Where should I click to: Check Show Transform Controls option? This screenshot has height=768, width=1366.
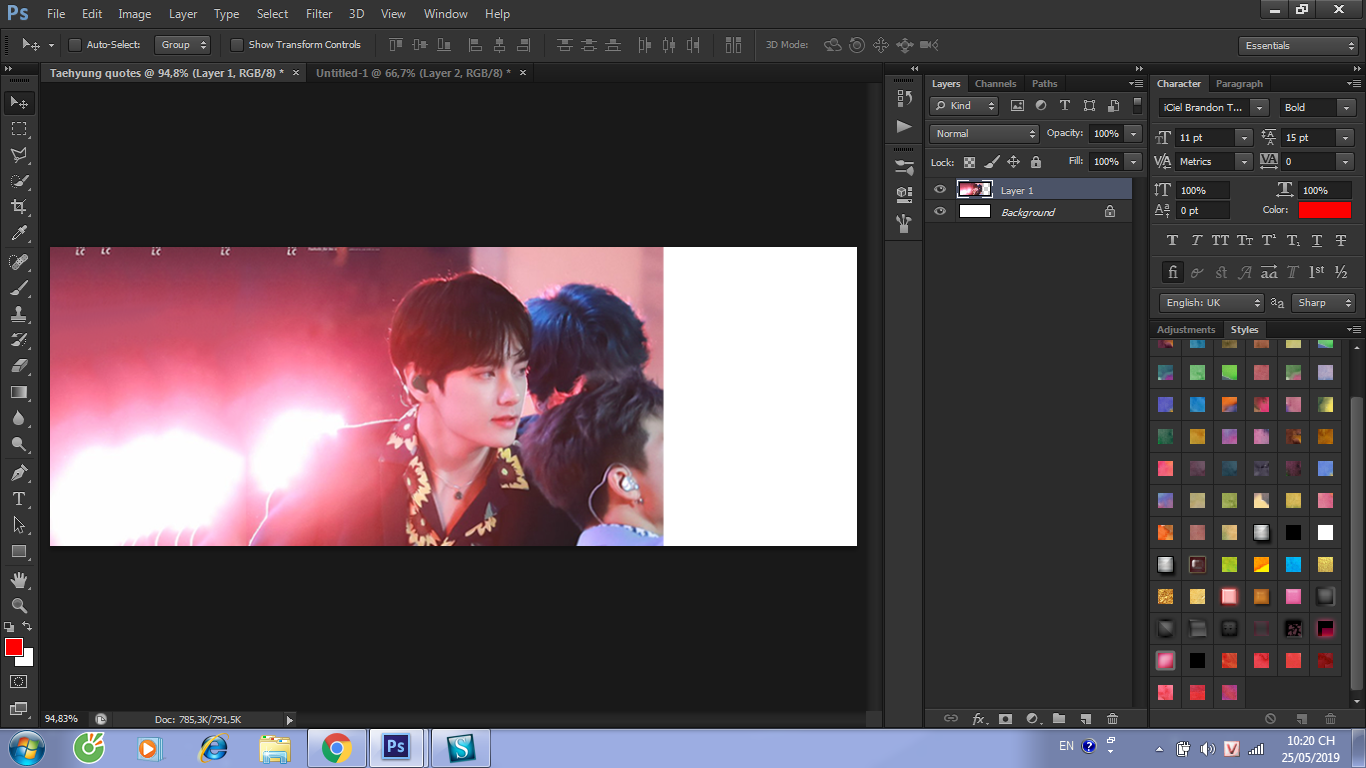[x=237, y=45]
